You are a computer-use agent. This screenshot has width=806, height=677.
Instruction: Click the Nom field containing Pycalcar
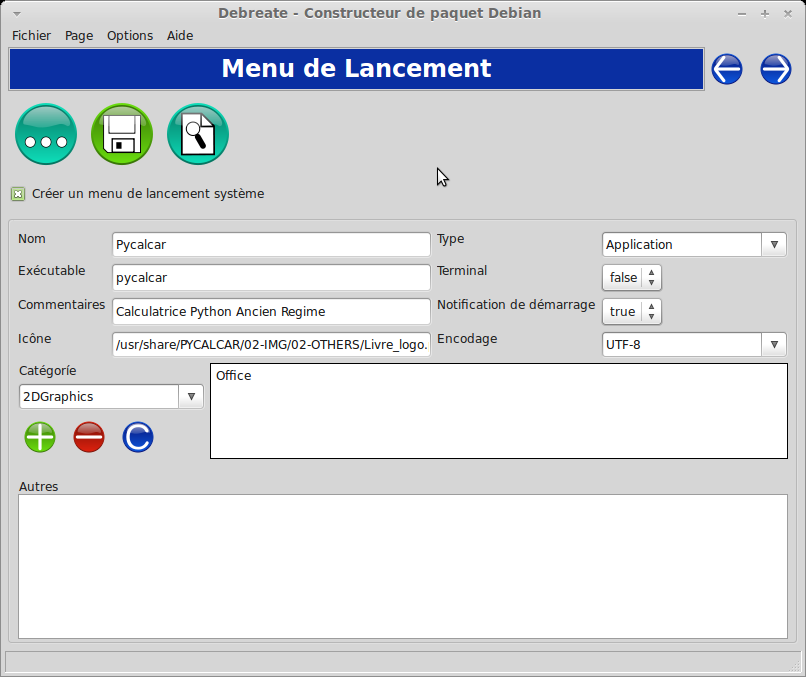coord(270,245)
